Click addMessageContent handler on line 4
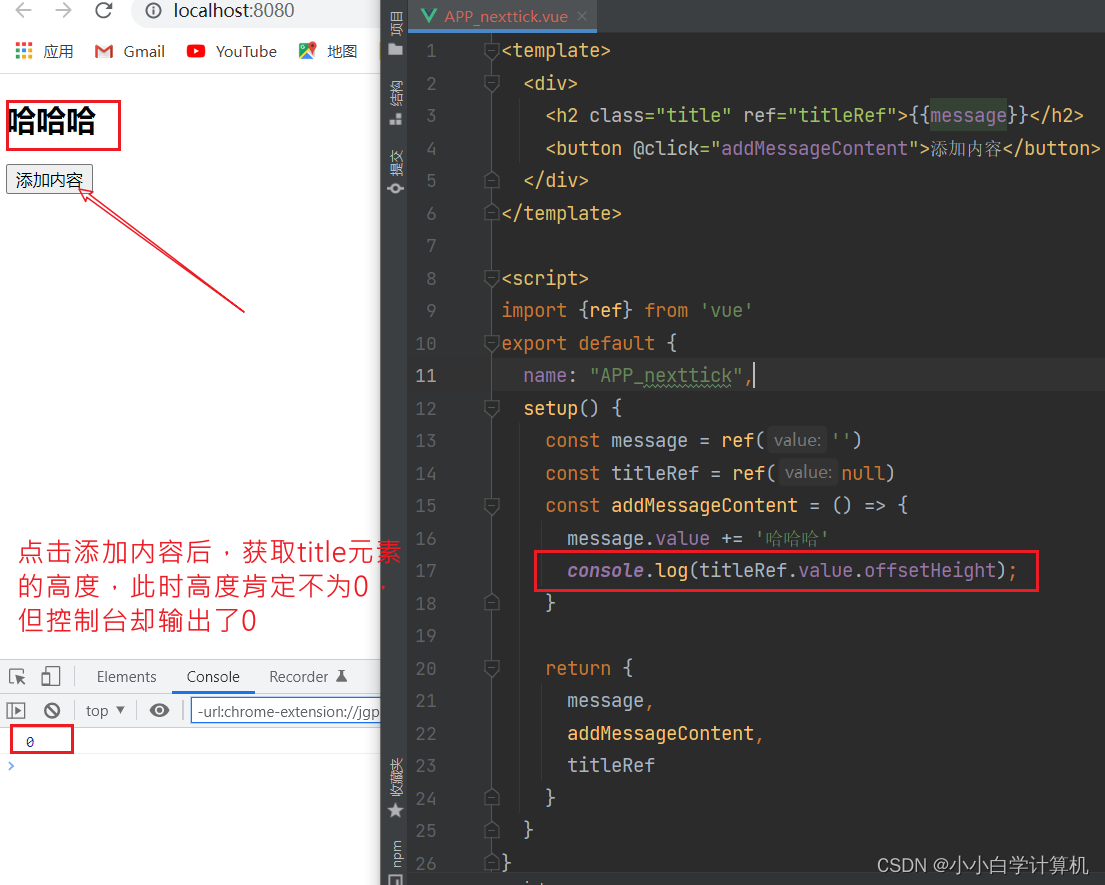Screen dimensions: 1105x885 click(x=814, y=149)
